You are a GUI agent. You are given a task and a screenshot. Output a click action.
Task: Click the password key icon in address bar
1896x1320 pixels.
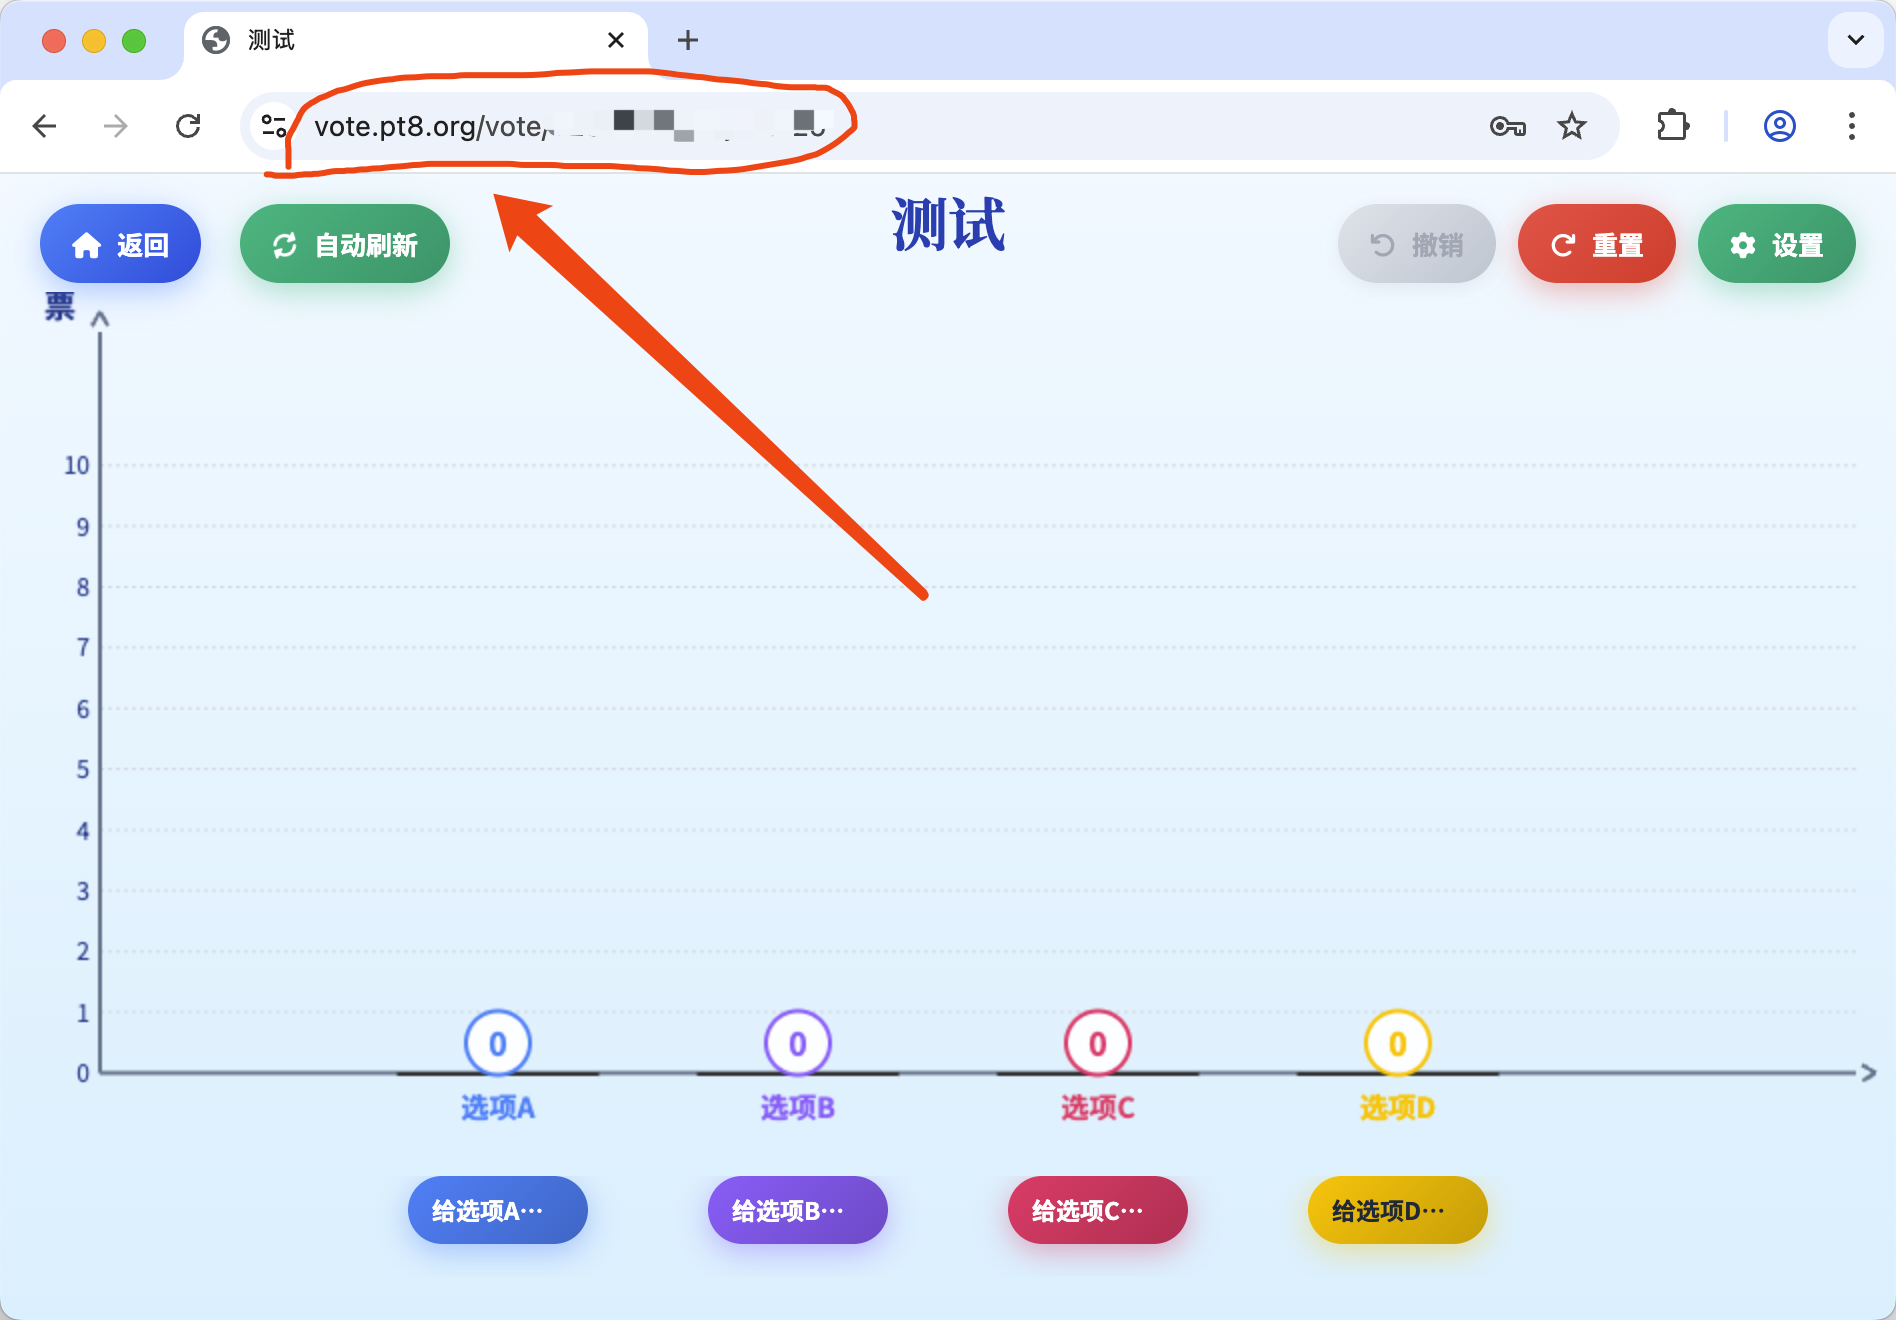[x=1509, y=126]
